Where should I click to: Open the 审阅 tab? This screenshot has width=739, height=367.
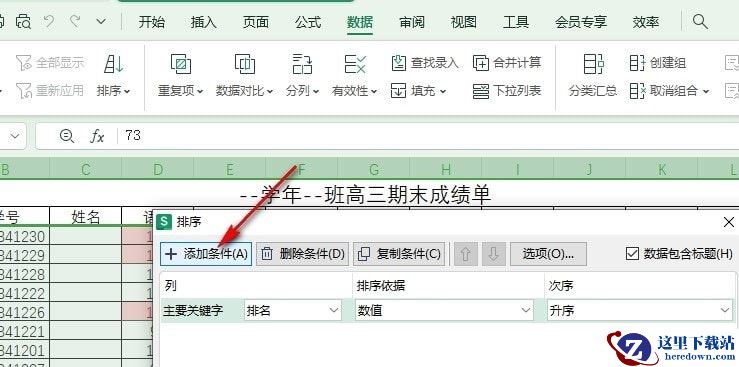coord(412,22)
